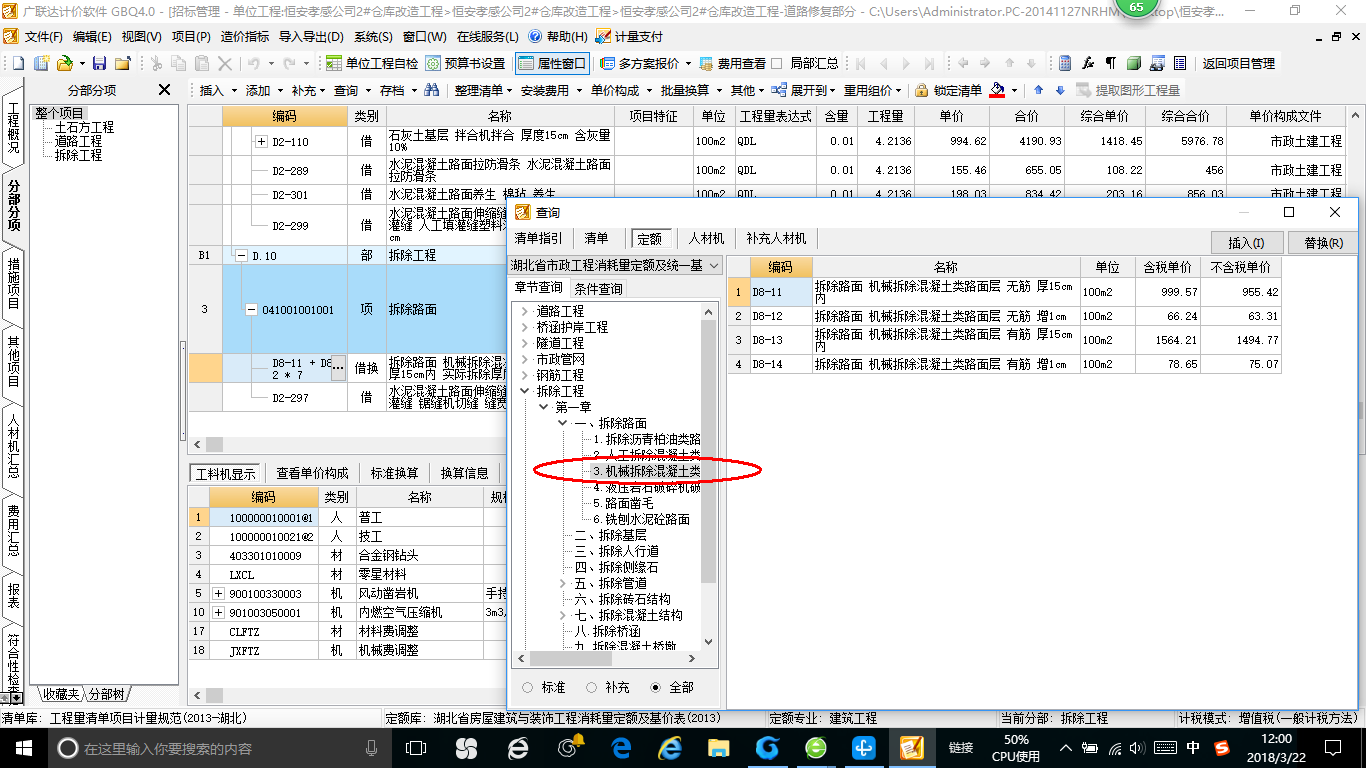Screen dimensions: 1366x768
Task: Open 多方案报价 multi-scheme quotation
Action: [645, 63]
